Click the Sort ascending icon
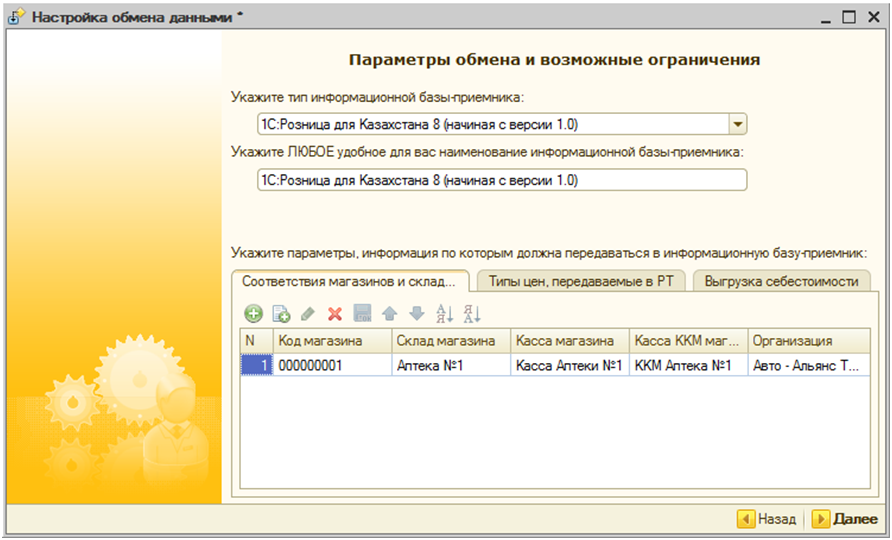 point(445,314)
